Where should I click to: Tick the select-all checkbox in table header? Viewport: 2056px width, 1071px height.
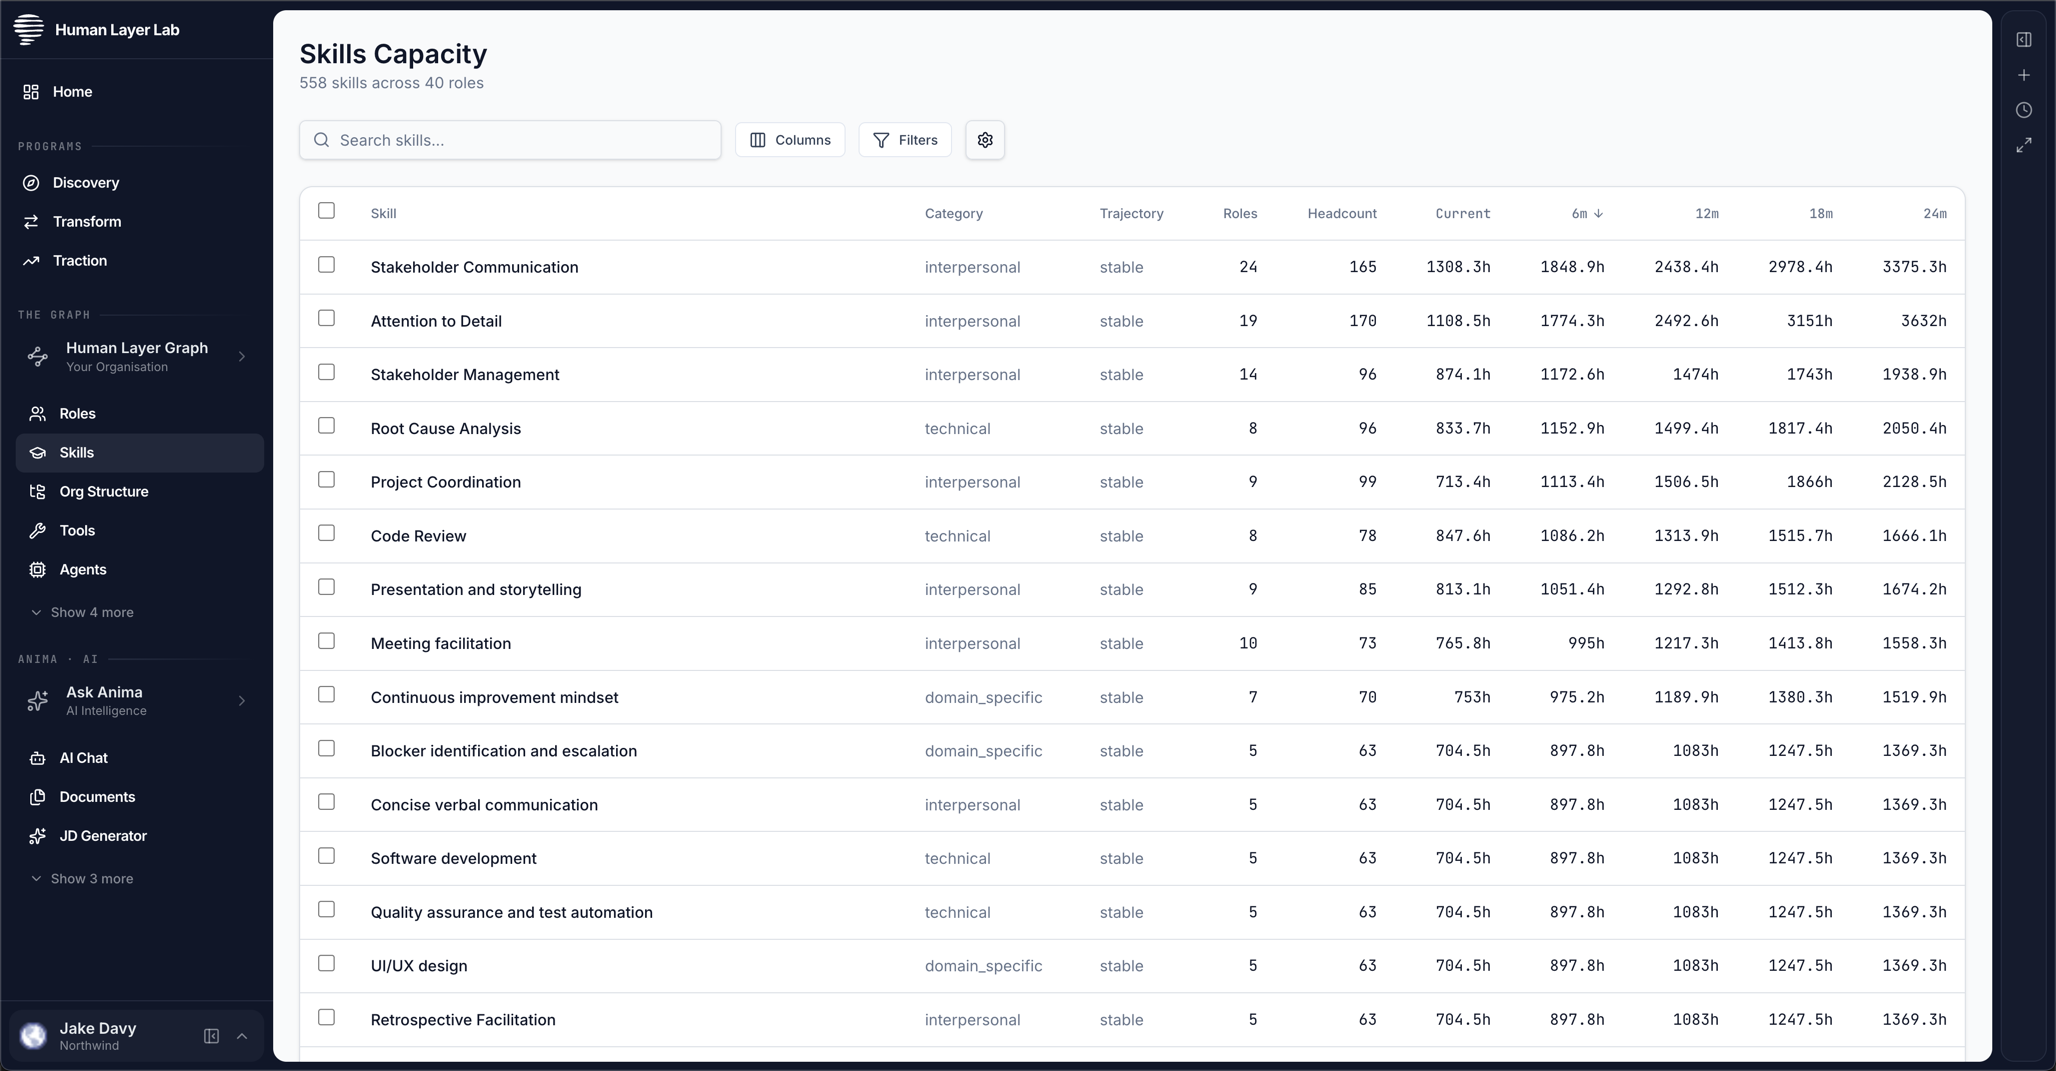point(326,211)
